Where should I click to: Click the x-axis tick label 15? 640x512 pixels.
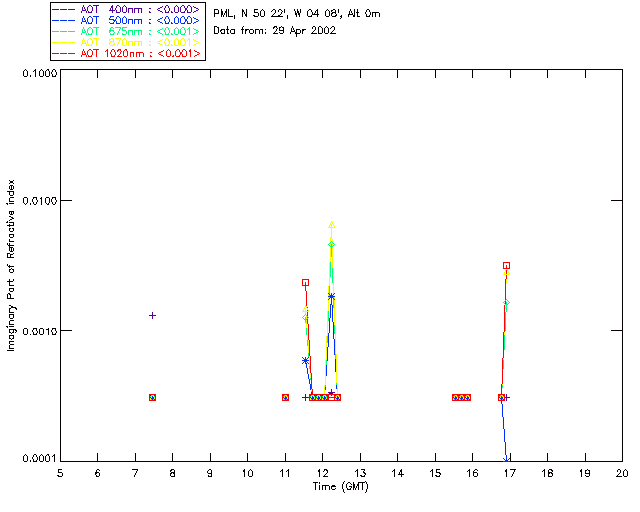[x=435, y=473]
